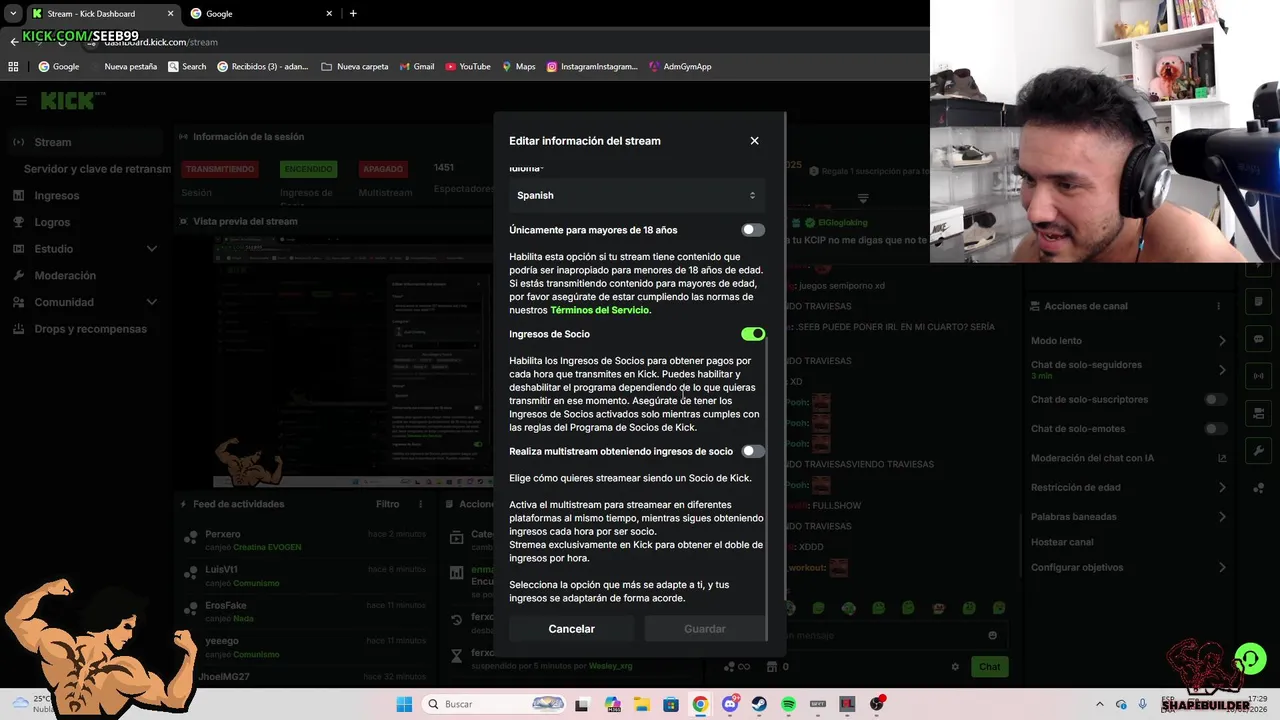Close the Editar información del stream dialog
This screenshot has width=1280, height=720.
(754, 141)
